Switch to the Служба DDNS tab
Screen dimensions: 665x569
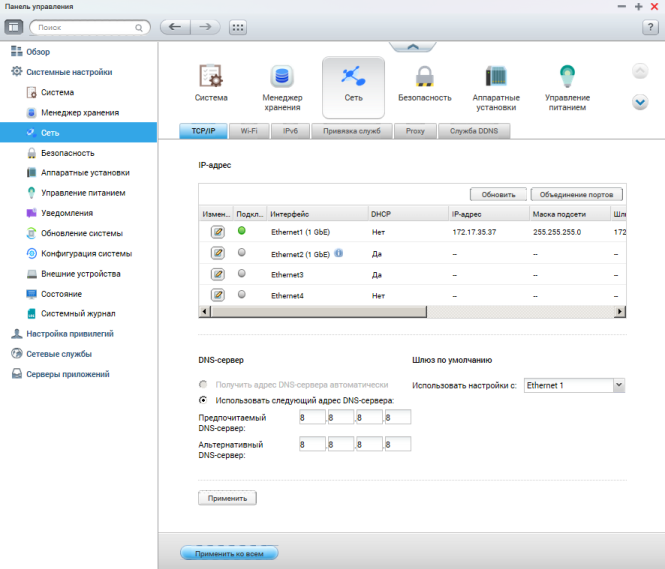[x=474, y=131]
